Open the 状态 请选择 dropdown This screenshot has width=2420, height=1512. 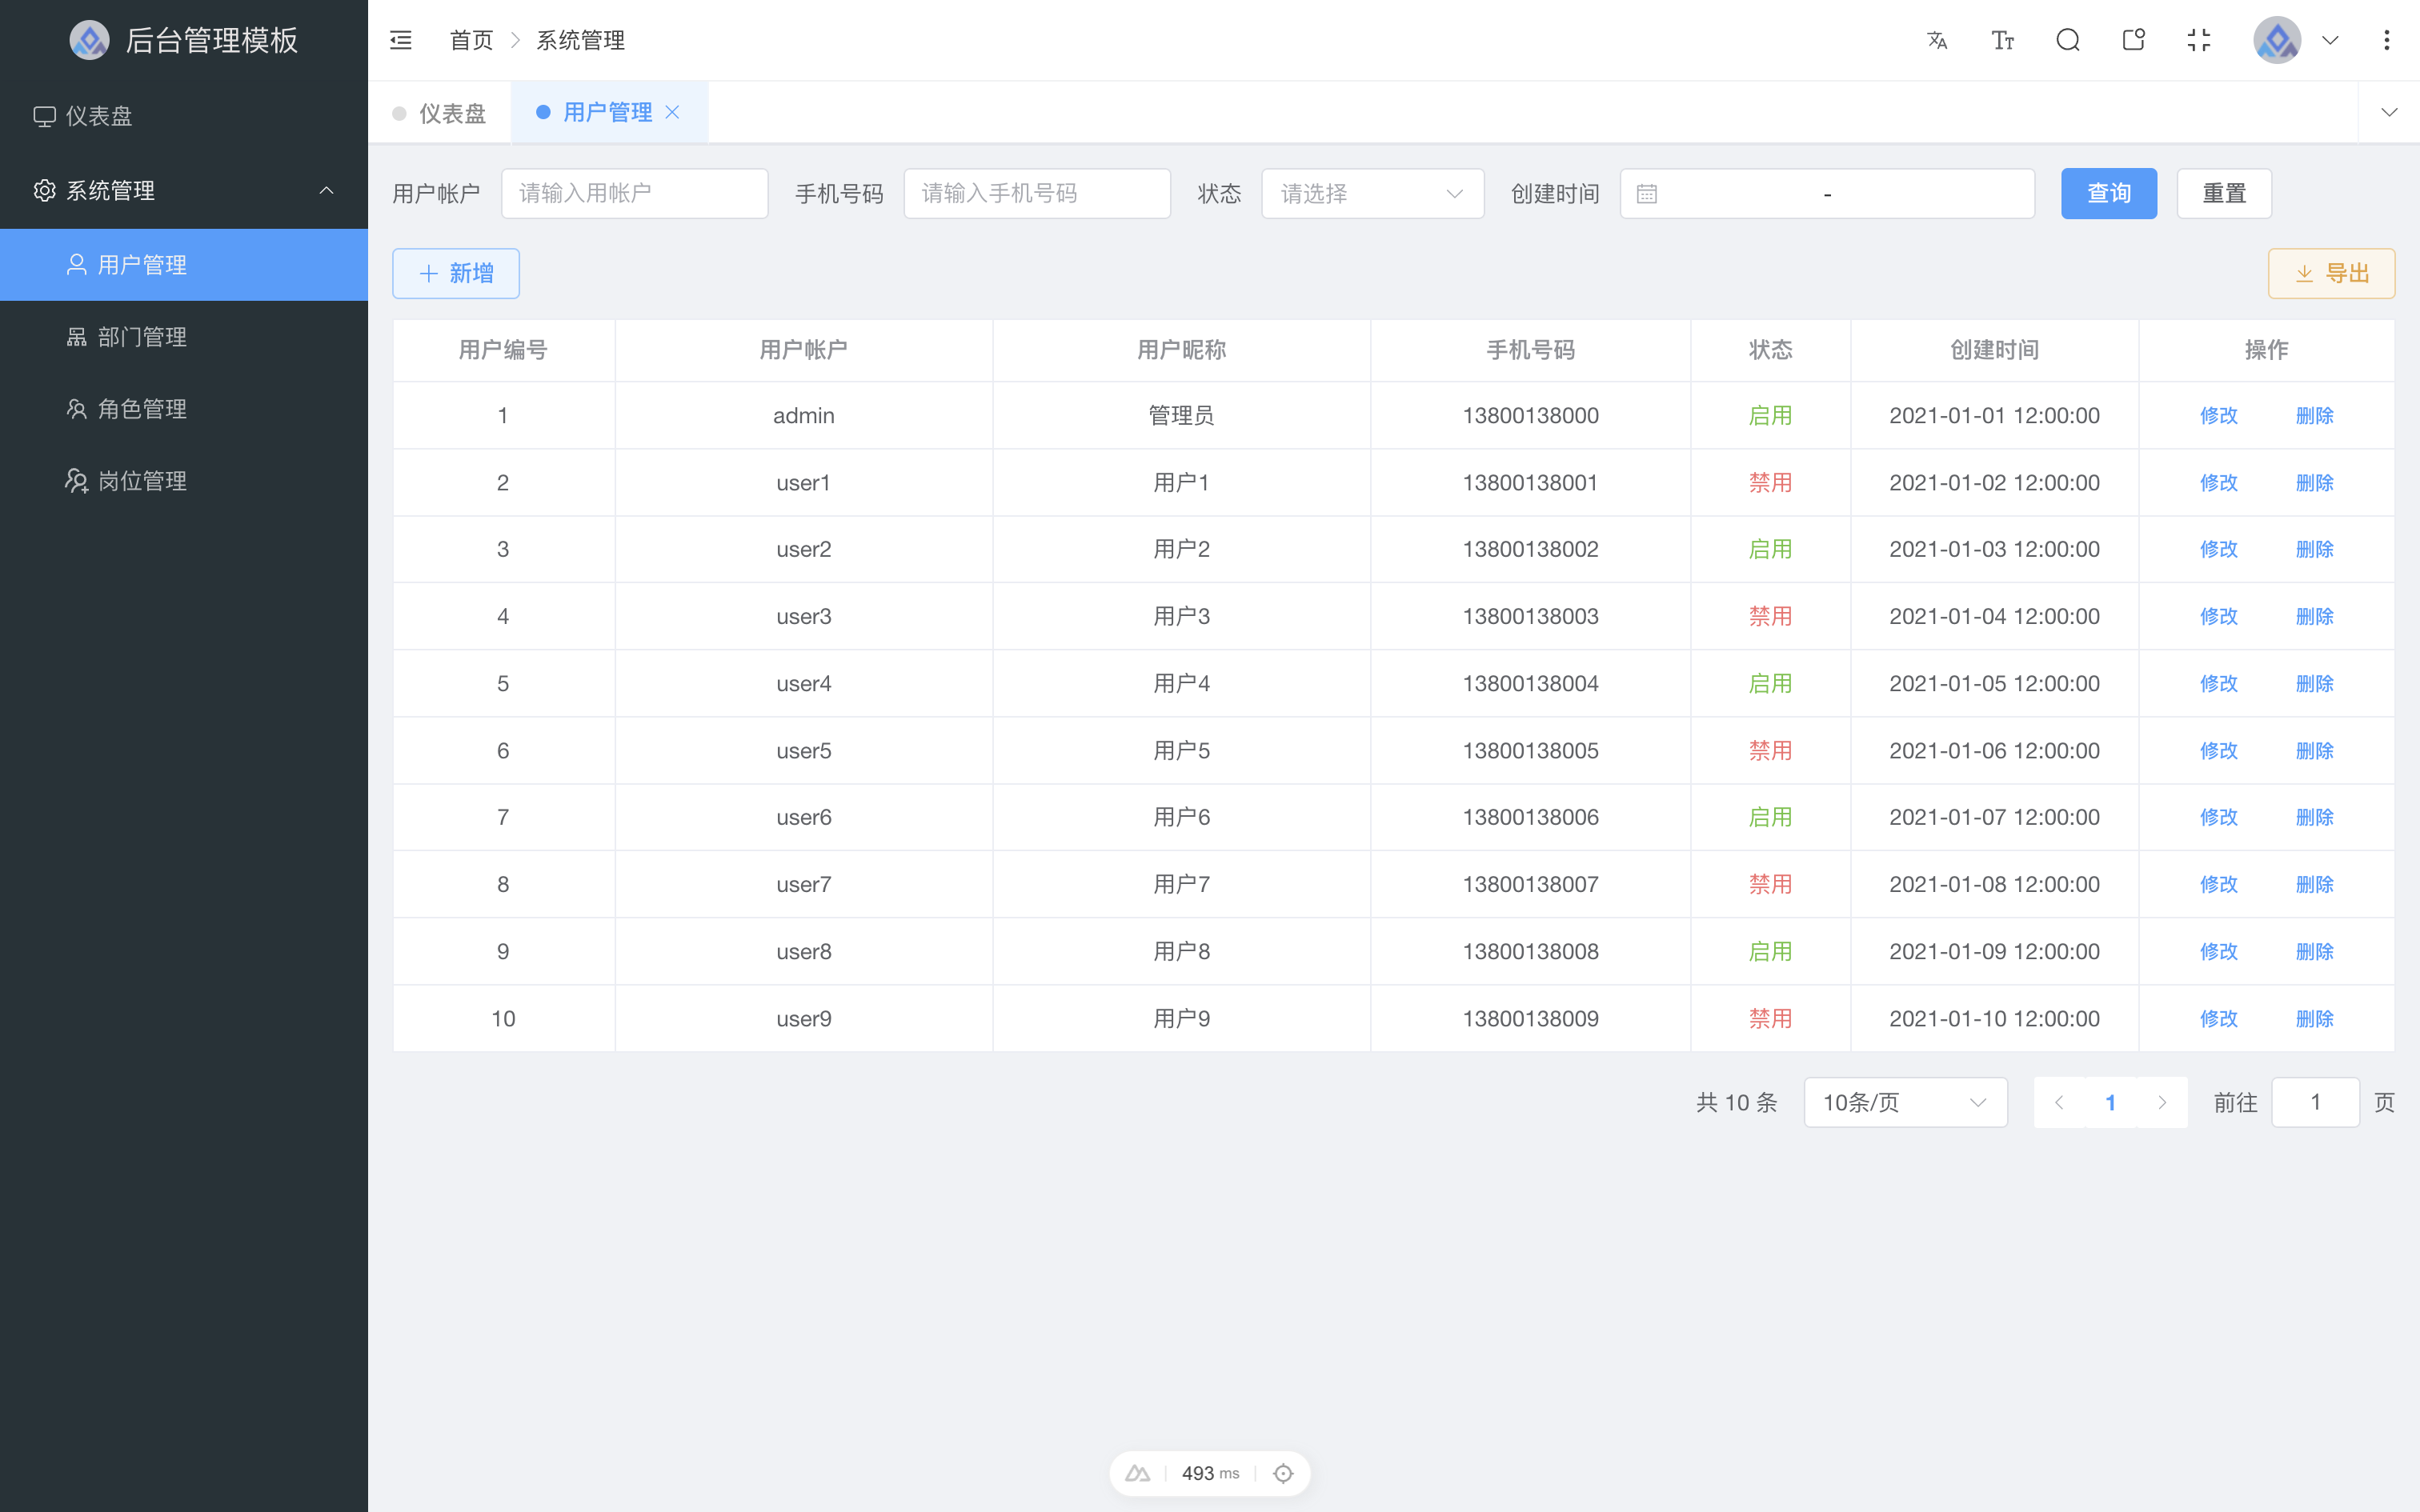tap(1372, 193)
